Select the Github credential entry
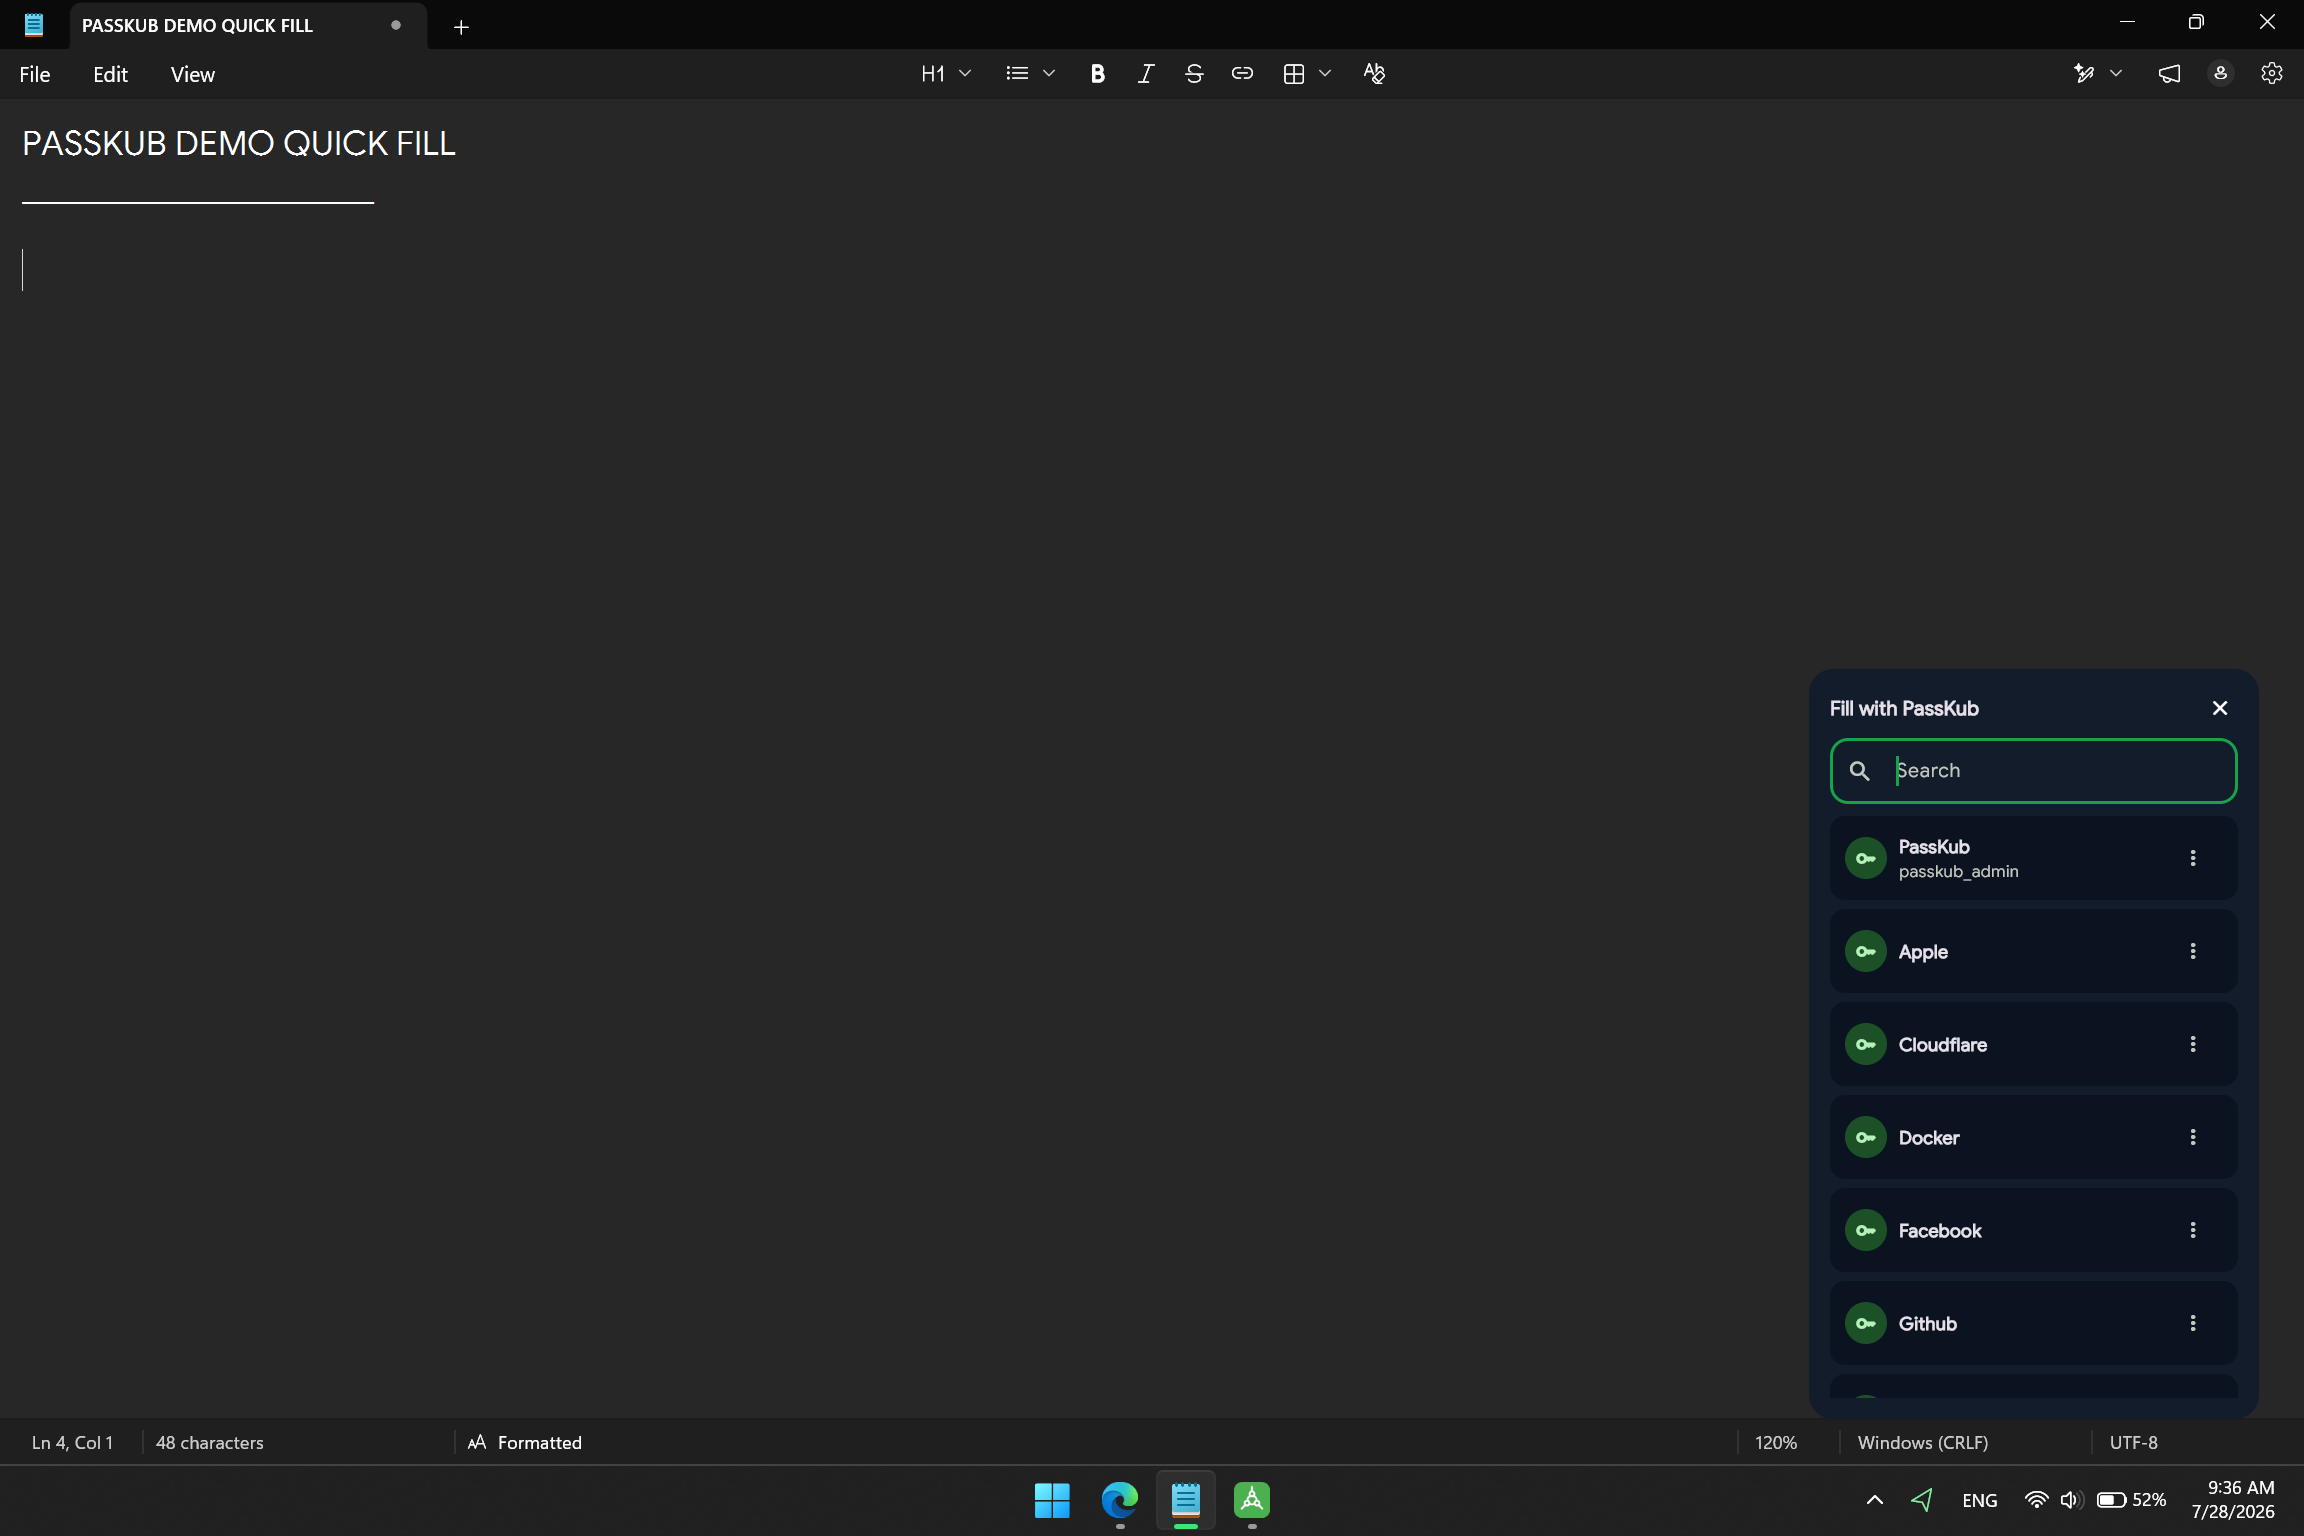The height and width of the screenshot is (1536, 2304). coord(2033,1324)
